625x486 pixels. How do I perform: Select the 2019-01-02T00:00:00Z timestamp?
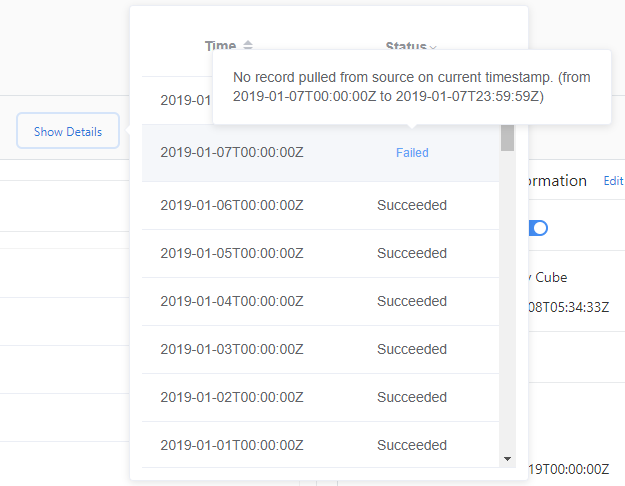click(232, 398)
